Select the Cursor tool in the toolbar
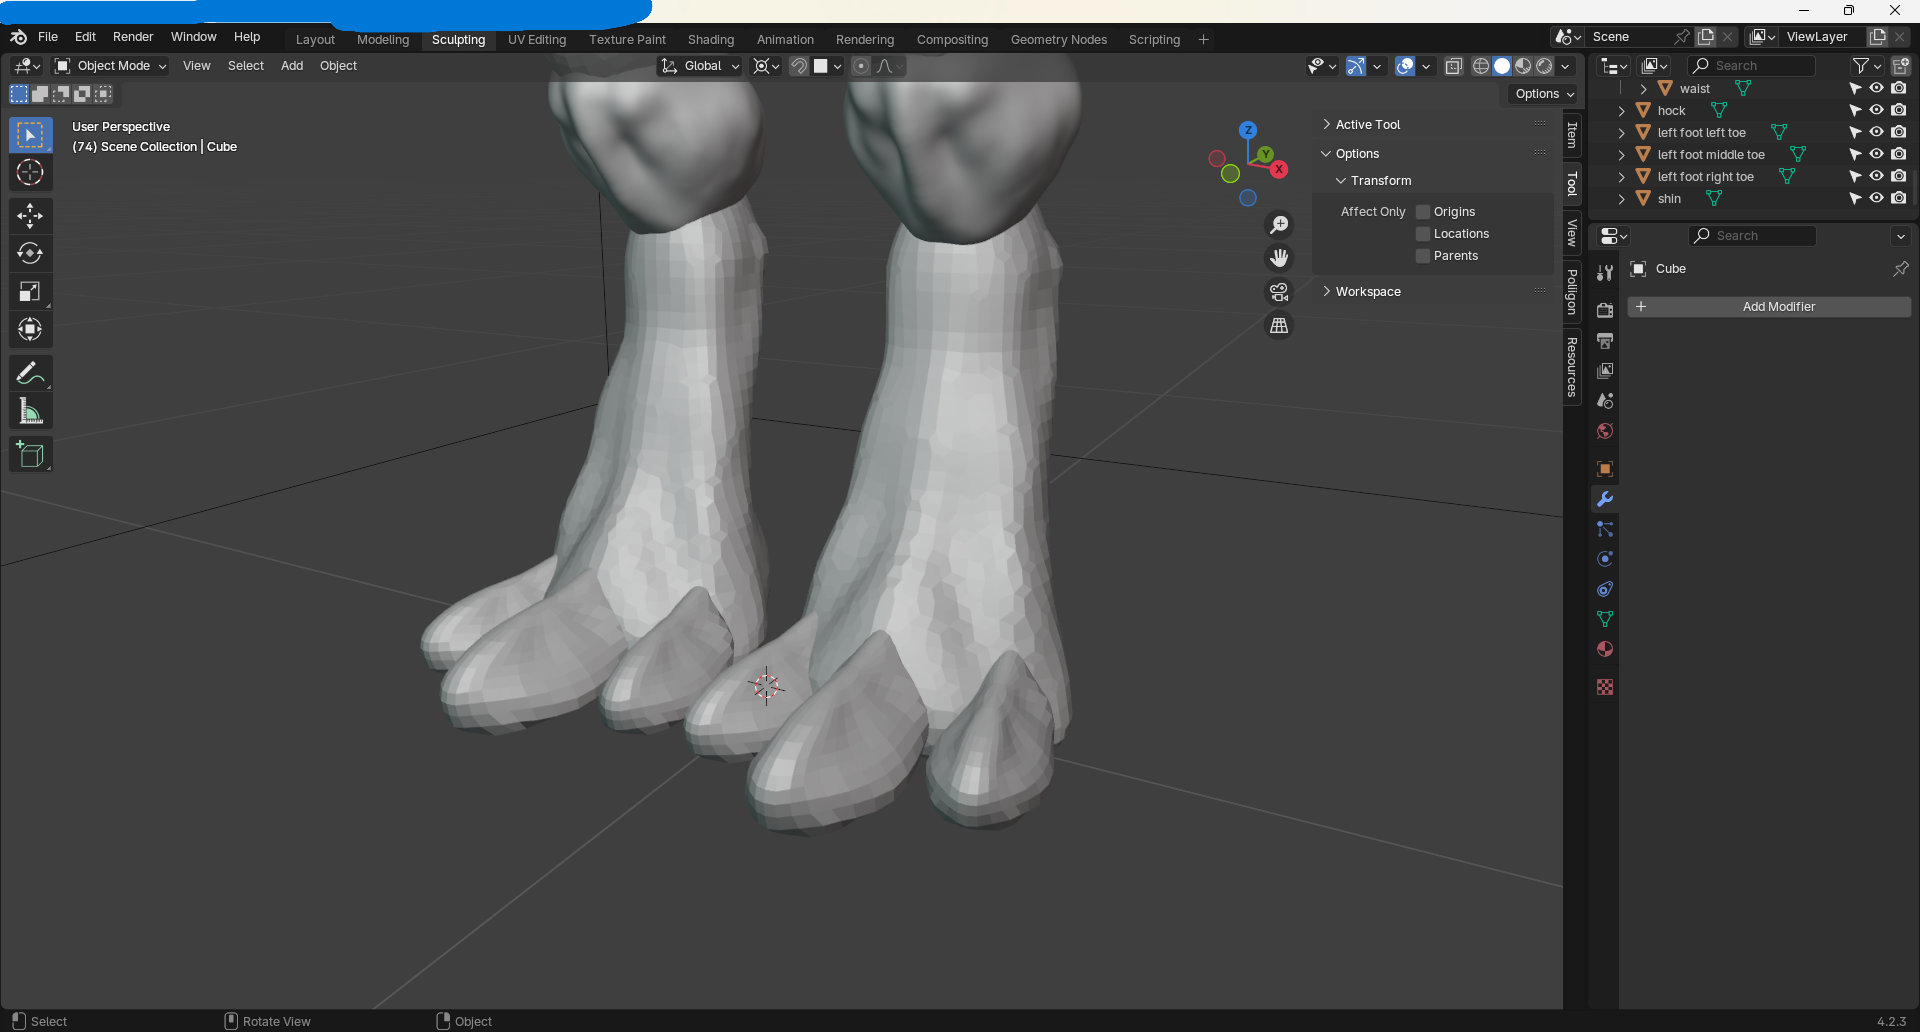Viewport: 1920px width, 1032px height. pos(30,173)
